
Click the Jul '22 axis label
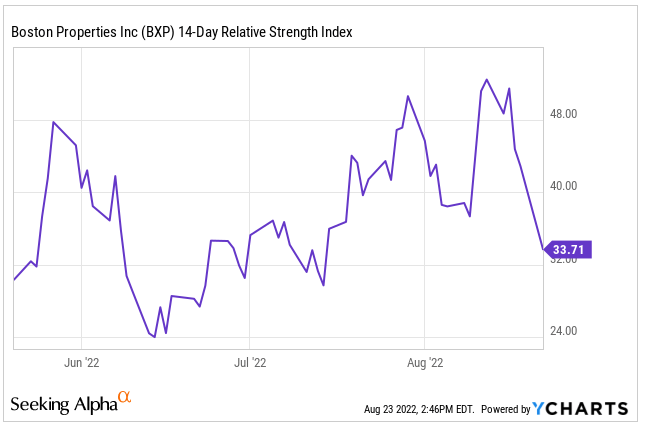coord(247,362)
